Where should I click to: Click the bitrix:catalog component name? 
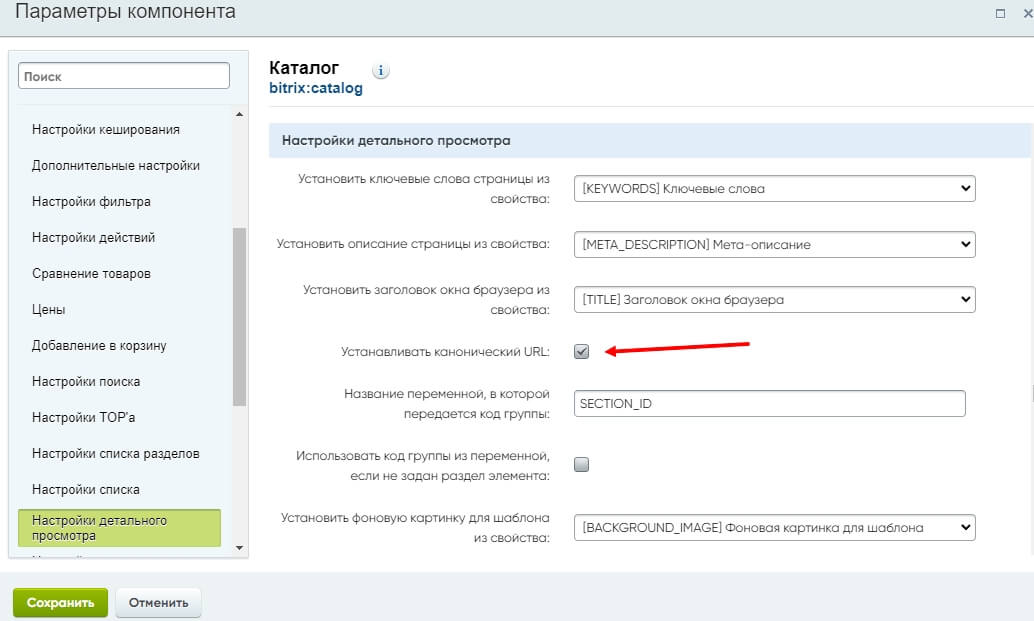click(x=316, y=88)
